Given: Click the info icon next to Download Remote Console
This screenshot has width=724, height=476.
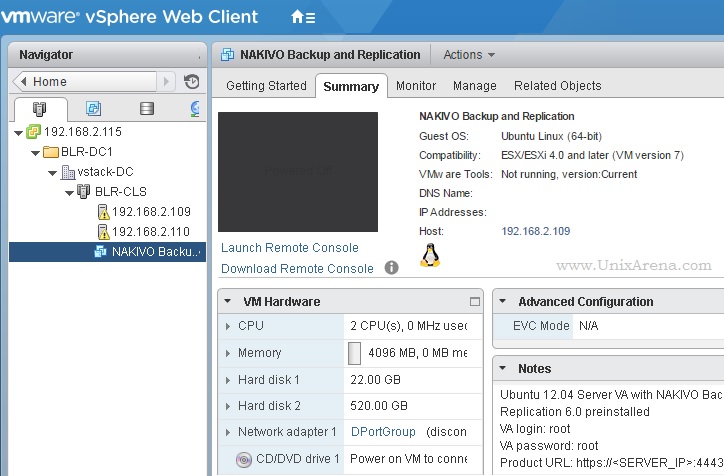Looking at the screenshot, I should (x=392, y=268).
